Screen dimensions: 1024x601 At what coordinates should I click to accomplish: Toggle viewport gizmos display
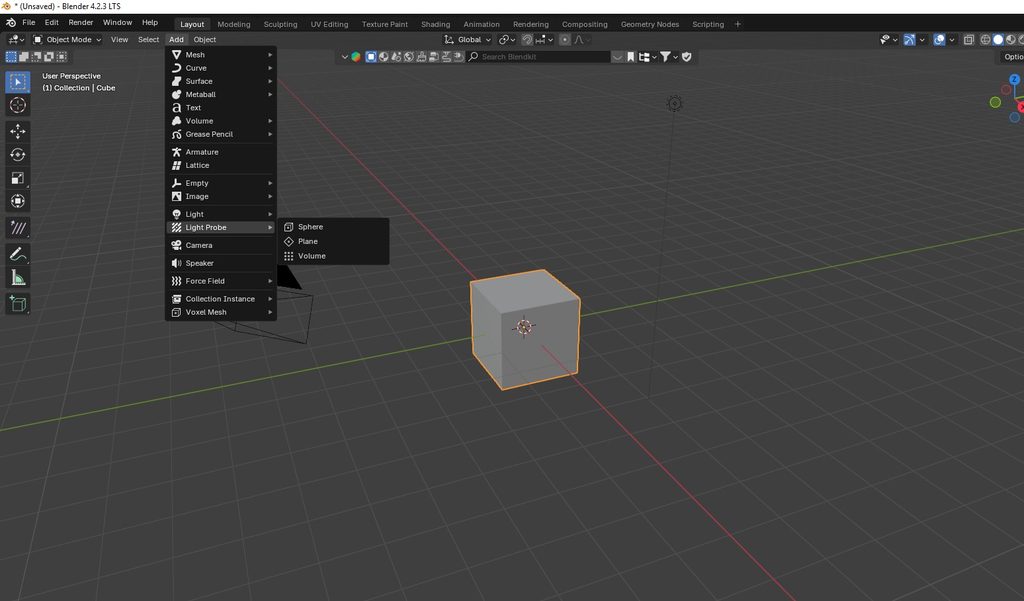[909, 40]
